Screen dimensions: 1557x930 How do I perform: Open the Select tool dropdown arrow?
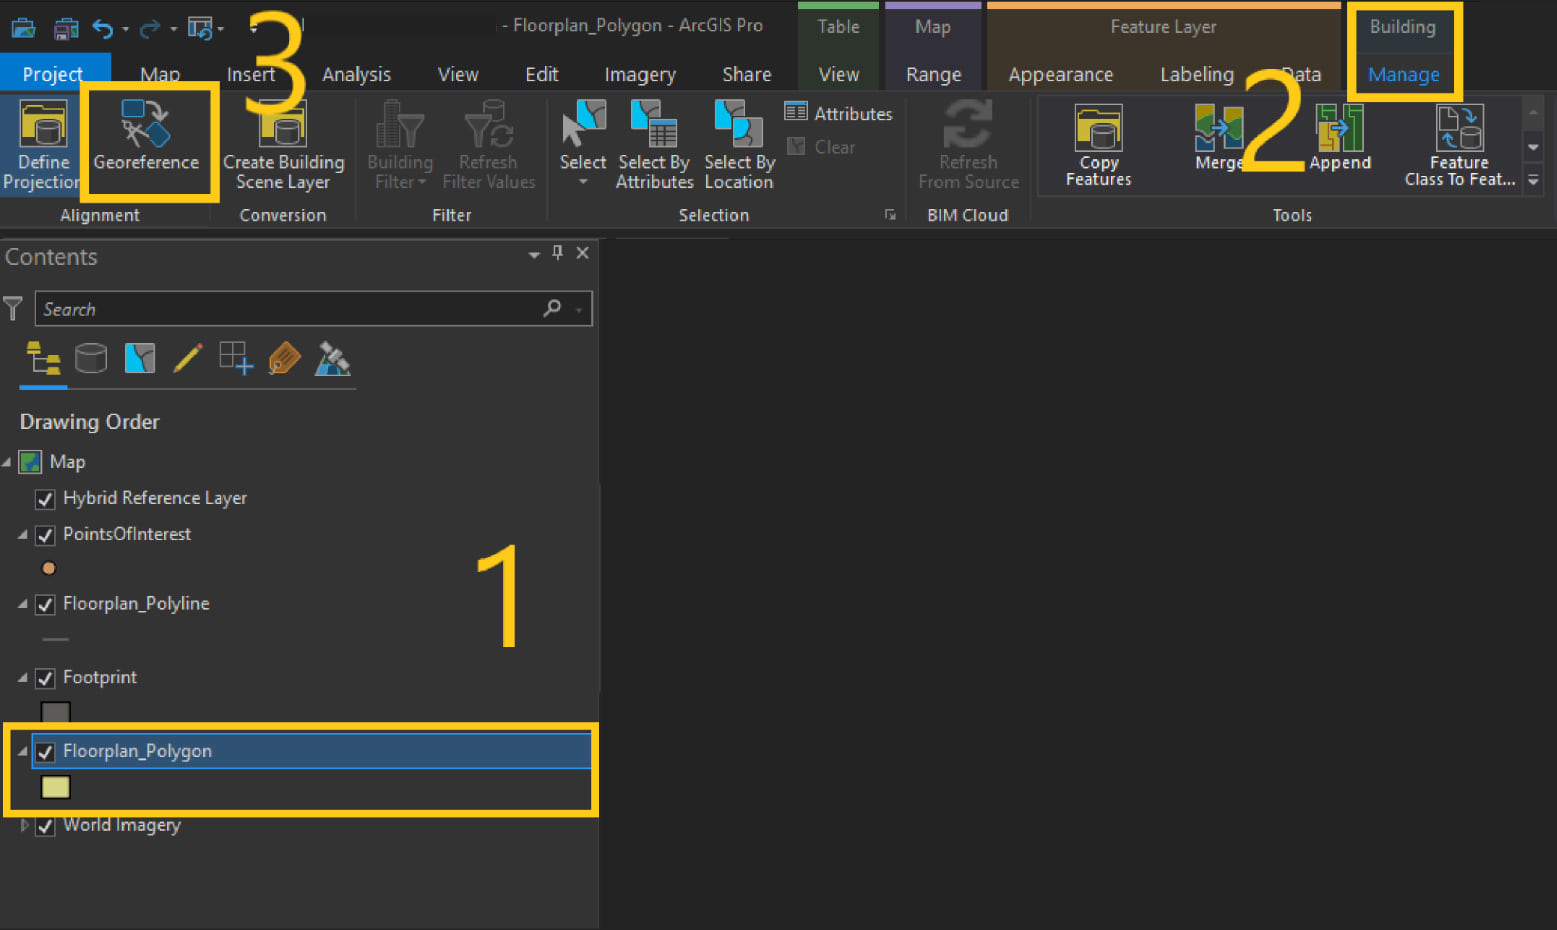583,182
